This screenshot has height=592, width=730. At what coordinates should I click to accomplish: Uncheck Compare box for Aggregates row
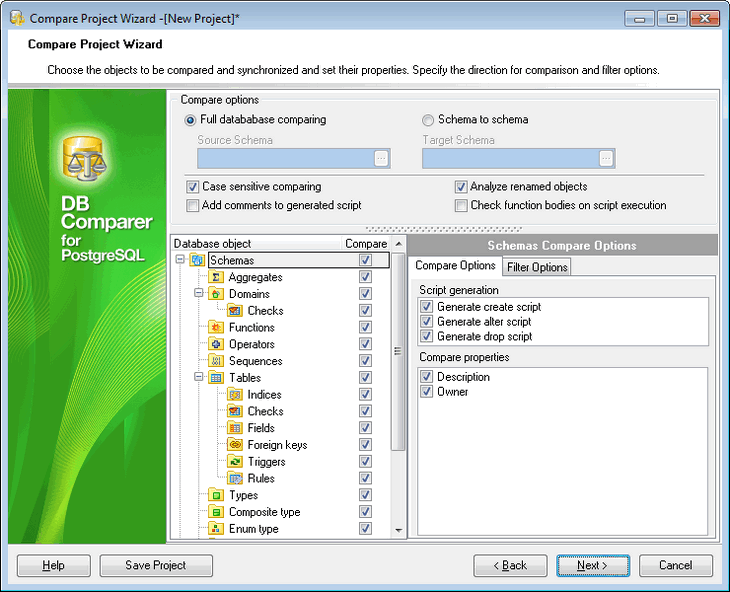click(x=365, y=277)
